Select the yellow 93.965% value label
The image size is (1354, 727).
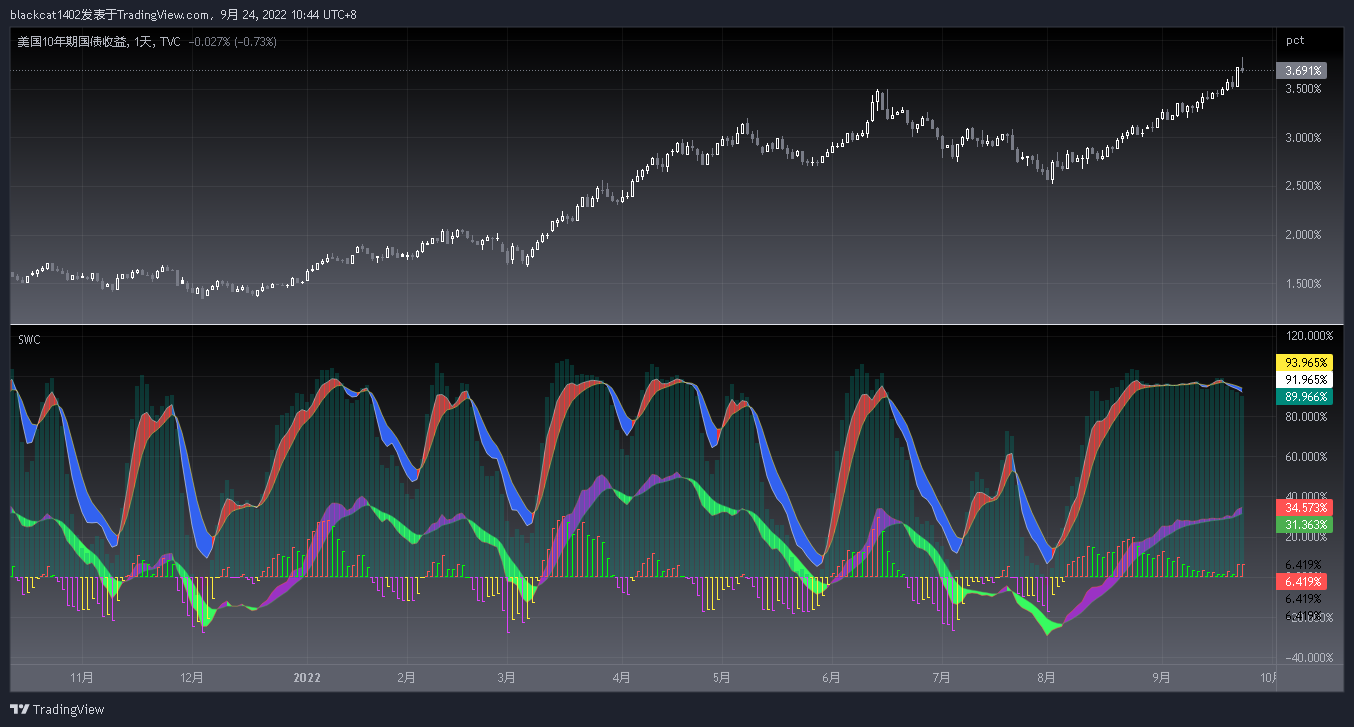[1305, 363]
